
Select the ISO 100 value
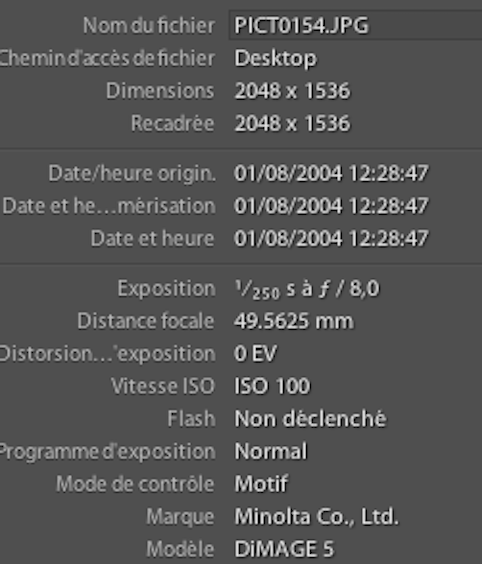tap(272, 386)
